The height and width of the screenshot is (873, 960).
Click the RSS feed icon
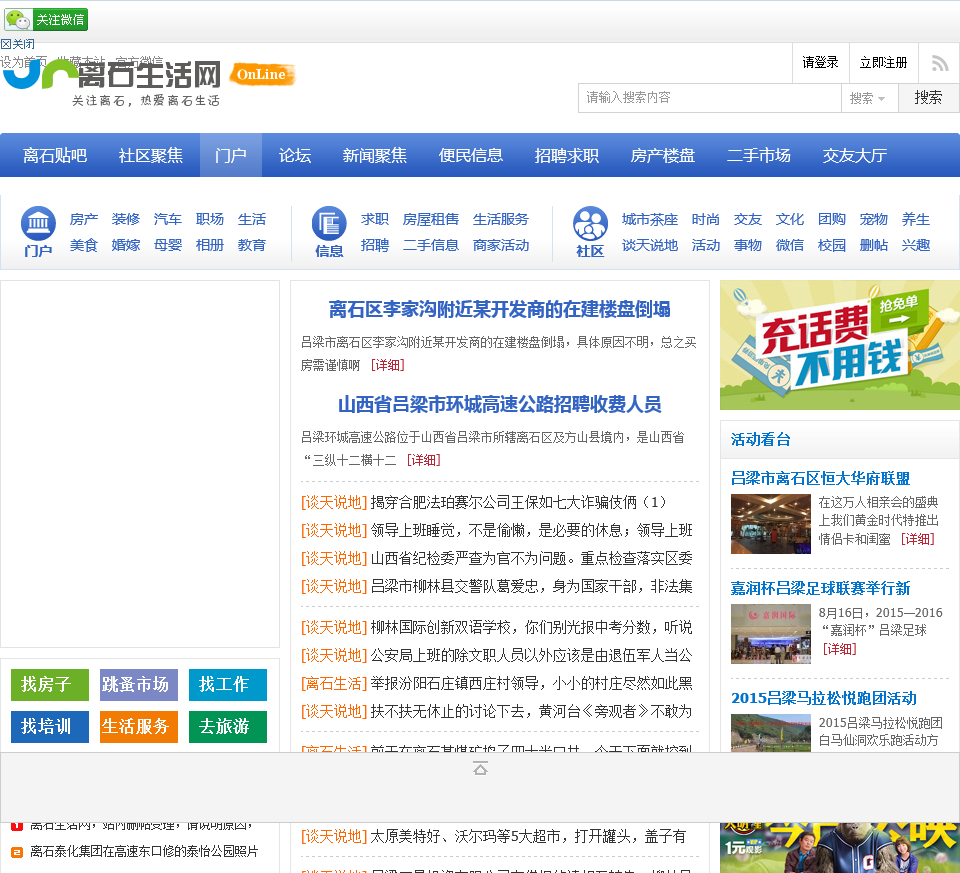coord(939,63)
